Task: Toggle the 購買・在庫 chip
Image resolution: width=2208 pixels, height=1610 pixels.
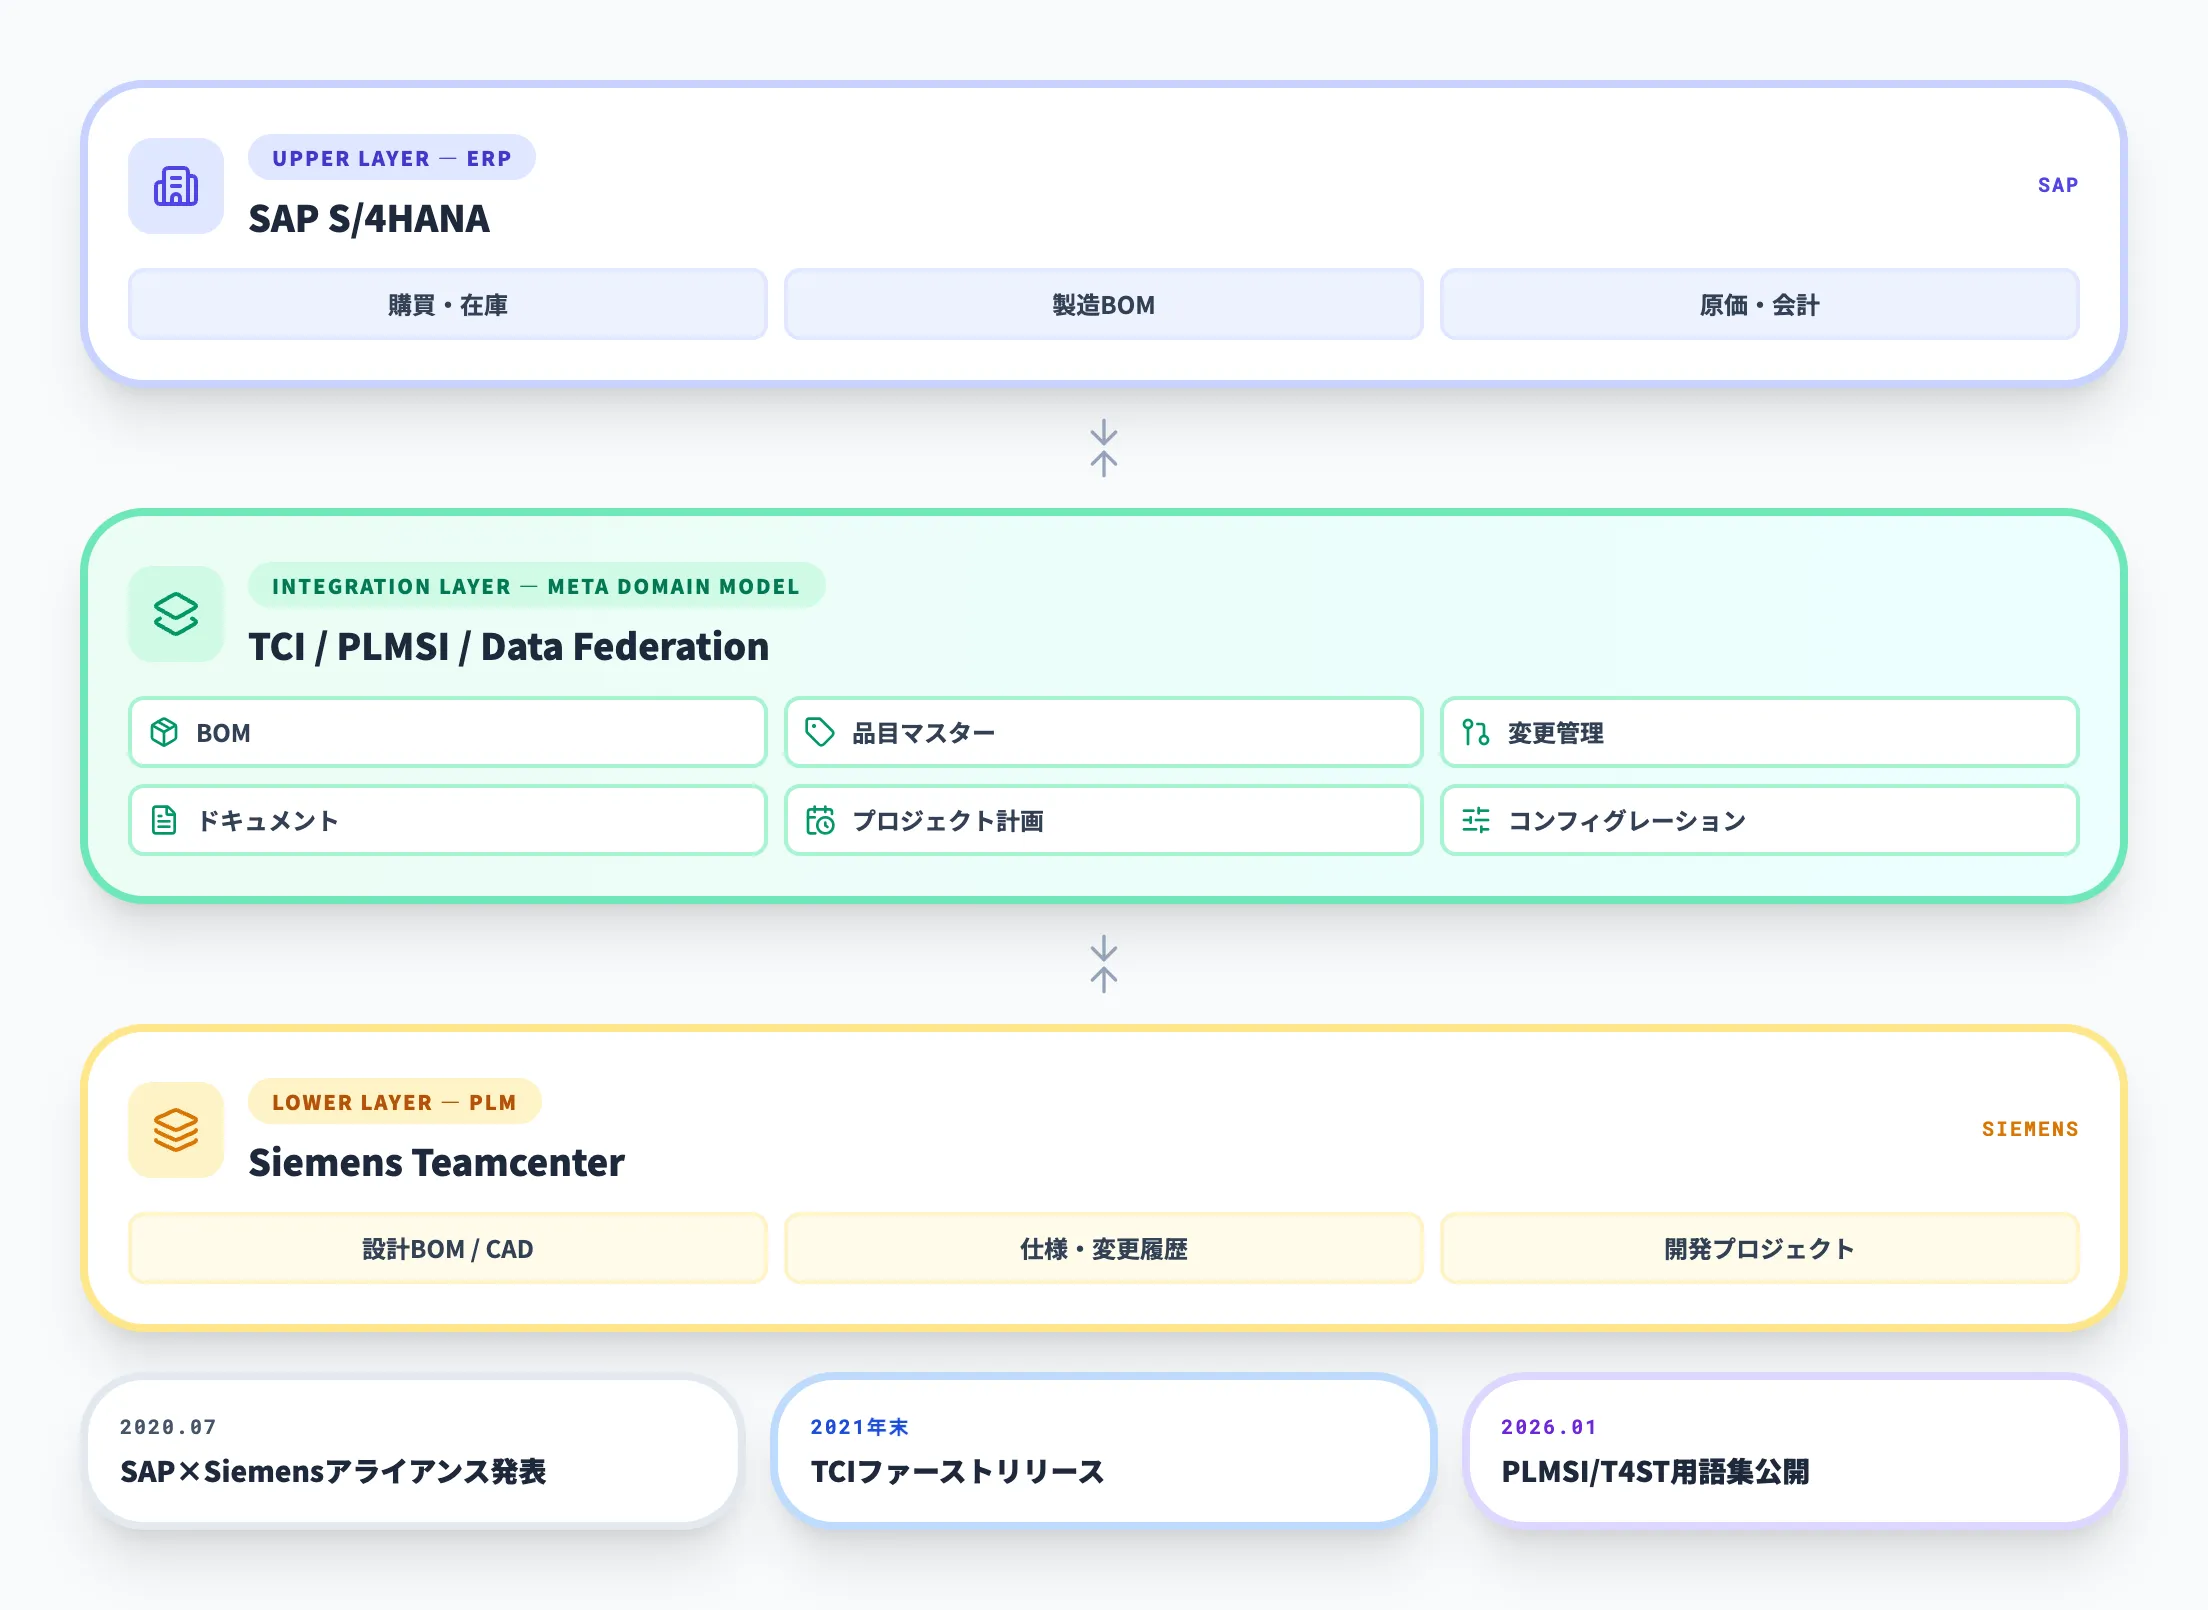Action: point(446,305)
